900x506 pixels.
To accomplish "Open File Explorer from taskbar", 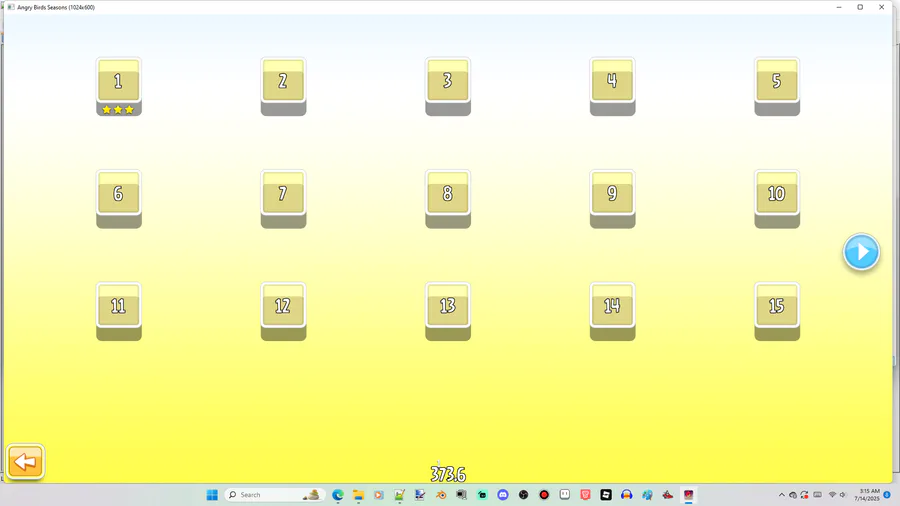I will coord(358,495).
